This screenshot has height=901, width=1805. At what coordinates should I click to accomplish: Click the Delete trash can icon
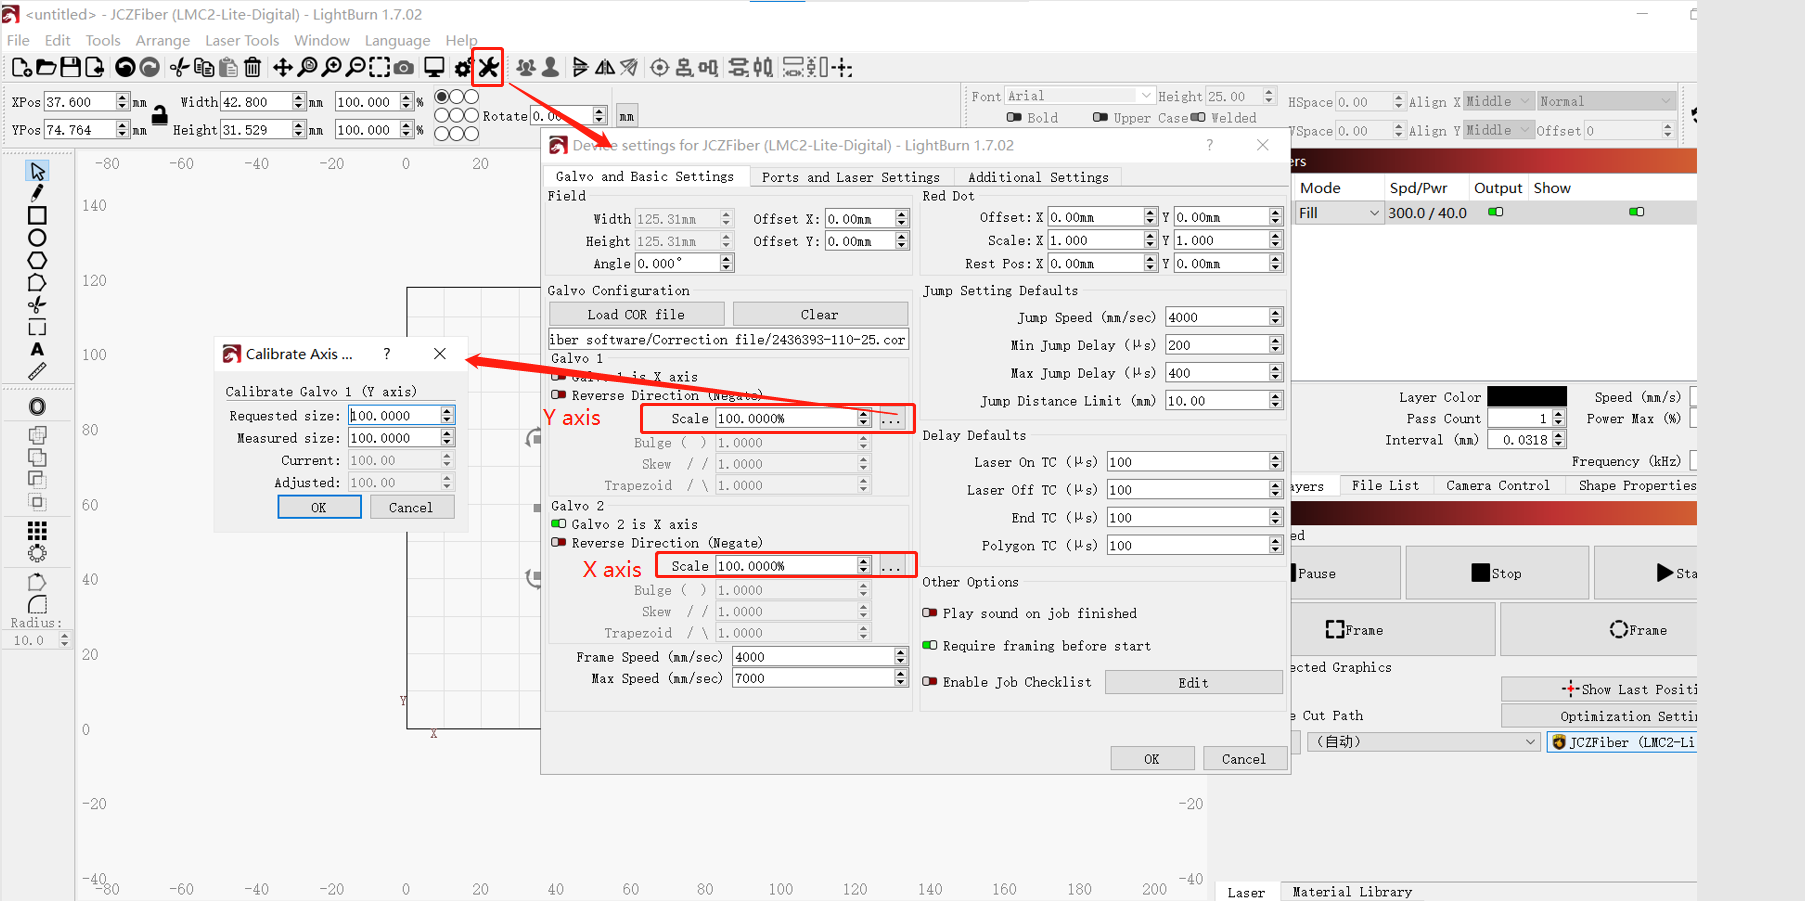tap(253, 68)
